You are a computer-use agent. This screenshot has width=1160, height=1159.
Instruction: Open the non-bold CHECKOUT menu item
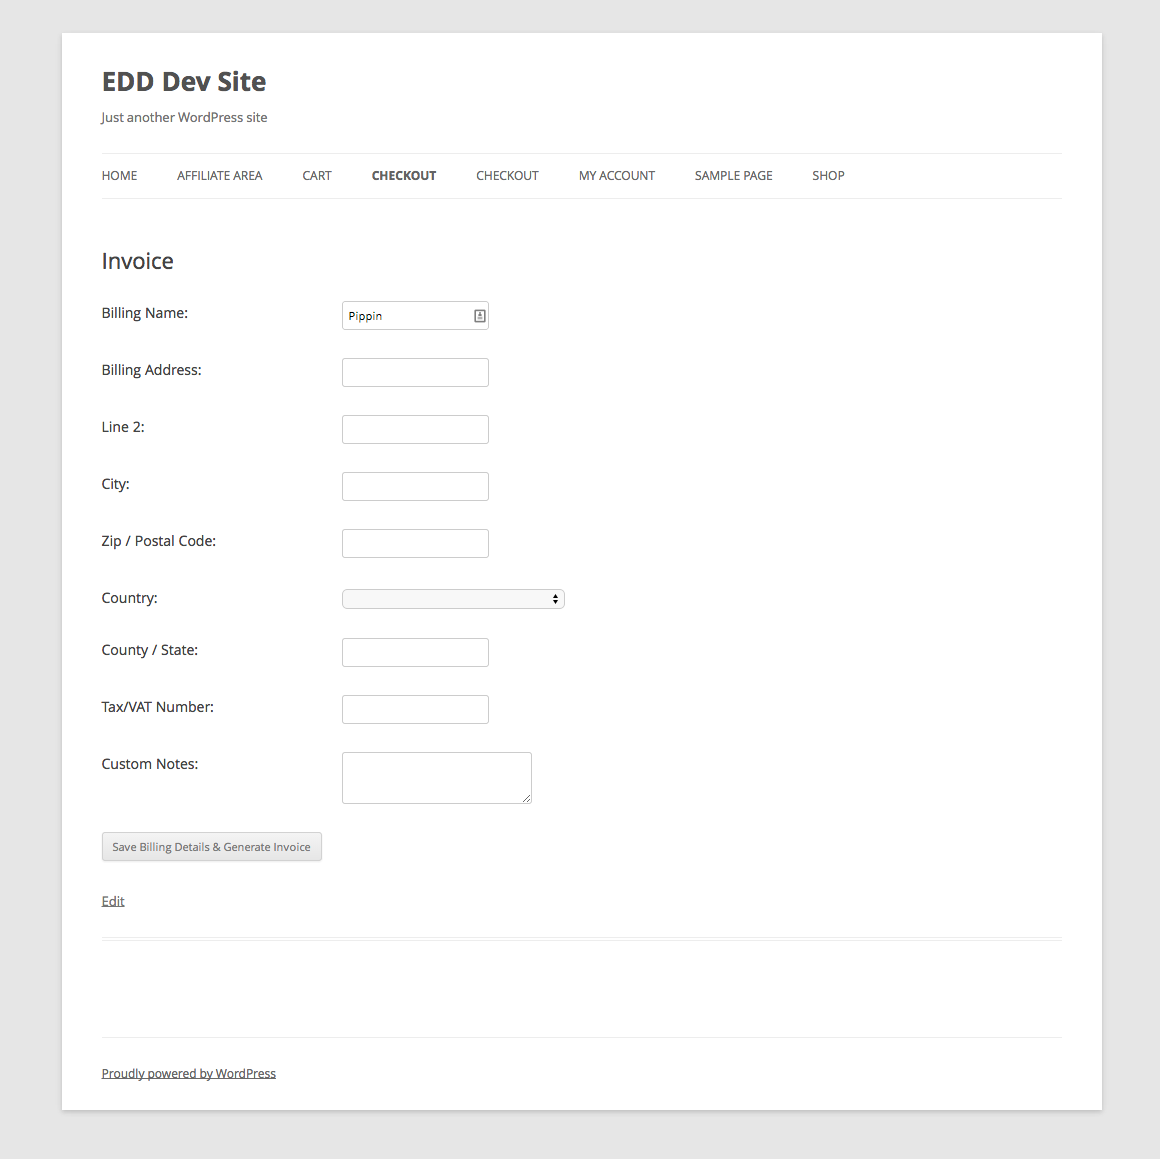click(508, 175)
